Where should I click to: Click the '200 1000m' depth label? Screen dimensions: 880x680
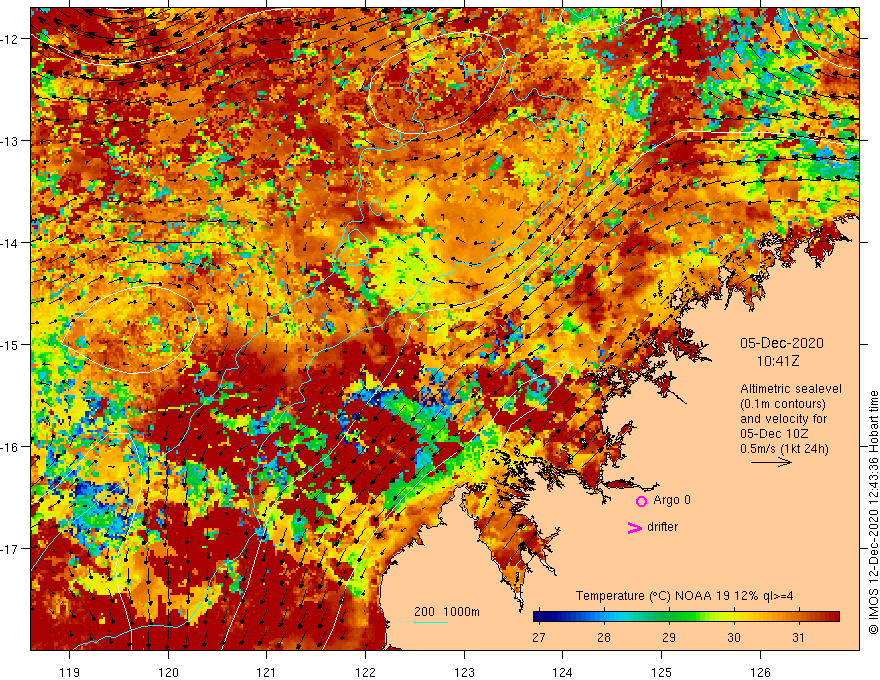447,612
